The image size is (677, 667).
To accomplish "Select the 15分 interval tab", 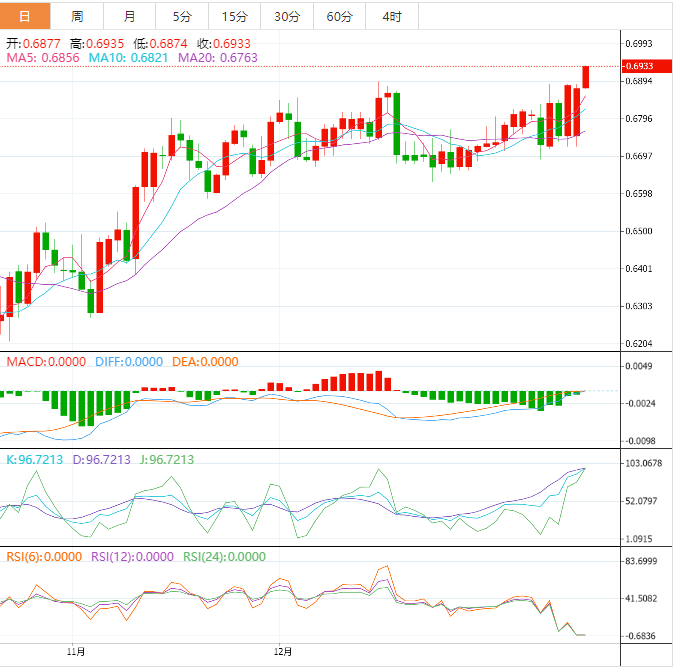I will [x=234, y=16].
